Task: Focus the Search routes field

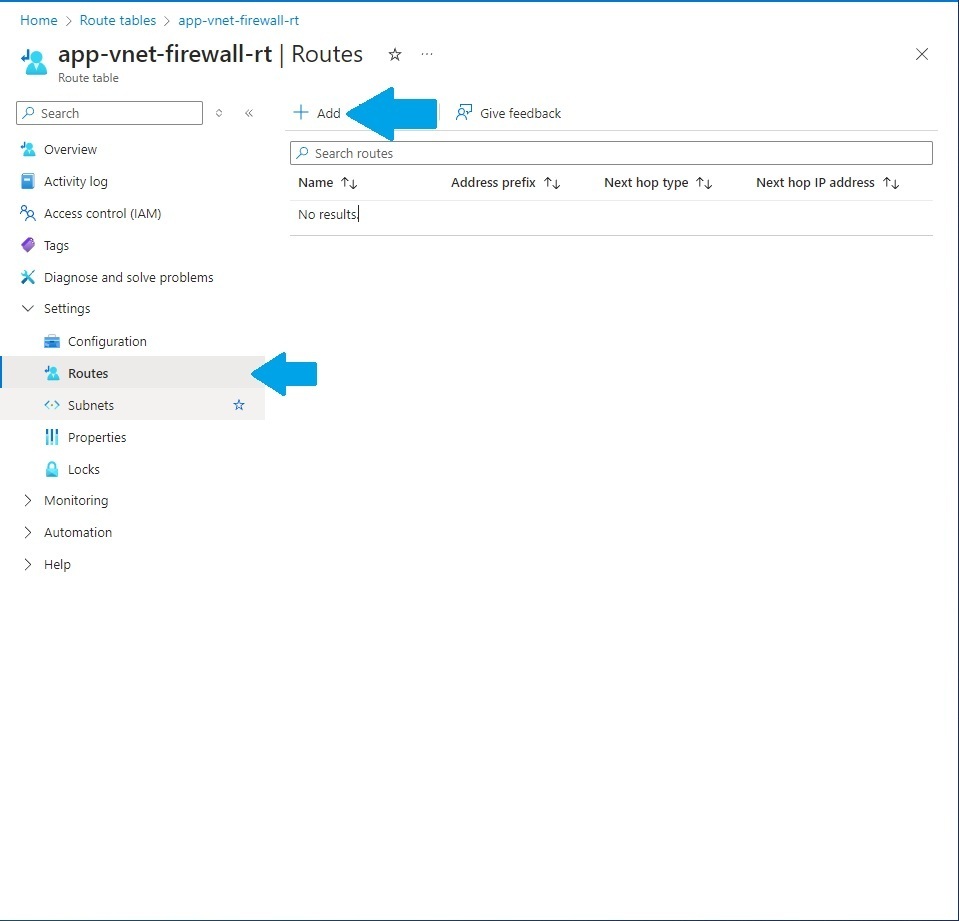Action: pyautogui.click(x=611, y=153)
